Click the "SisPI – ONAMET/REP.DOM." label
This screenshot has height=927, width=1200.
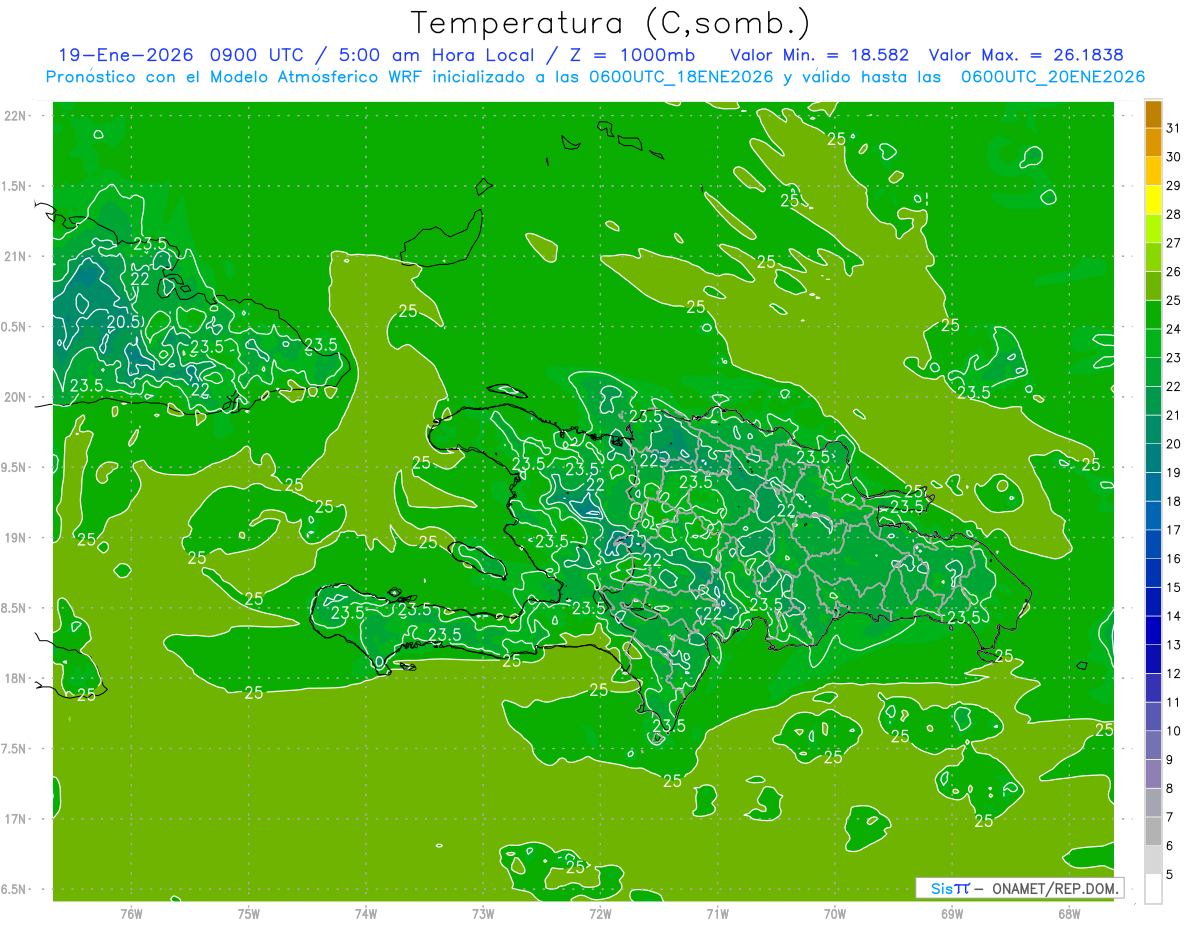[x=1020, y=888]
